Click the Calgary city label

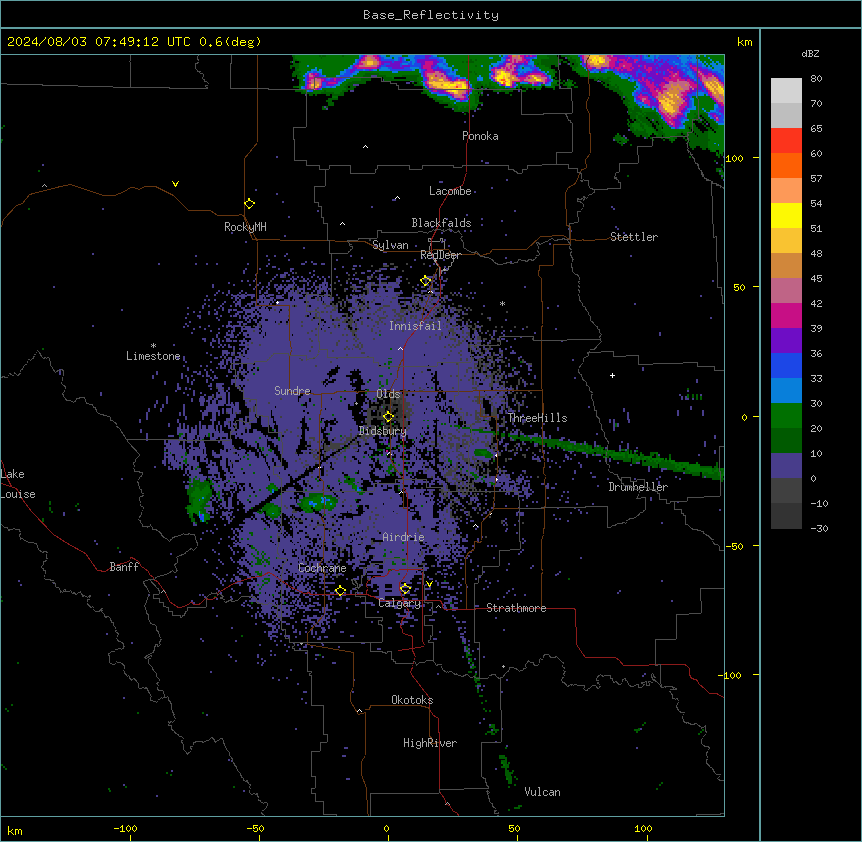click(400, 603)
